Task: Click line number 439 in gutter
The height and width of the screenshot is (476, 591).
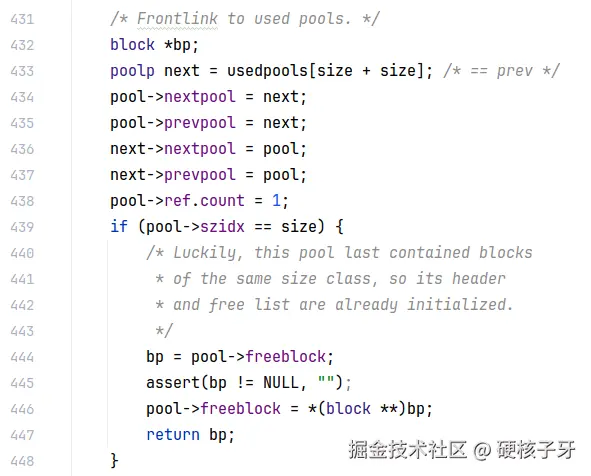Action: point(22,227)
